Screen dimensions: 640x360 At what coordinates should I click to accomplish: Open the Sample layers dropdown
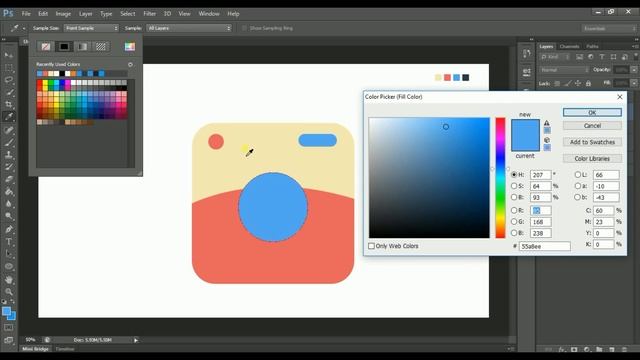click(189, 28)
